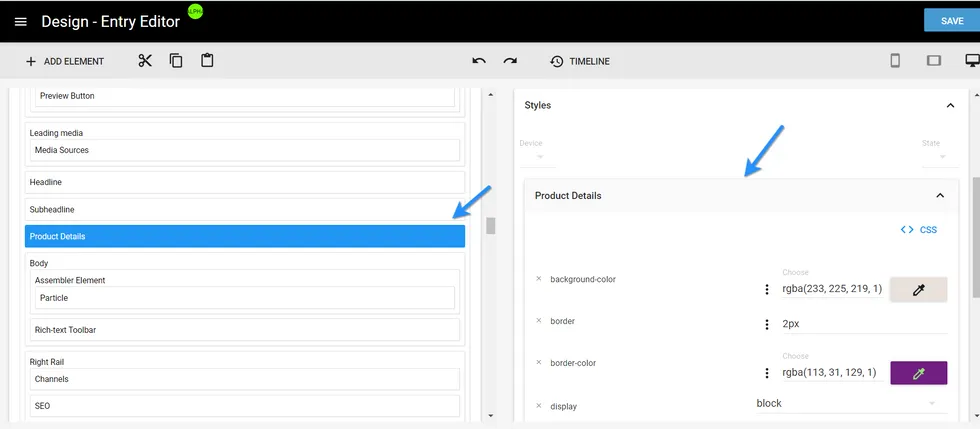Viewport: 980px width, 429px height.
Task: Select Media Sources in the tree
Action: pos(246,150)
